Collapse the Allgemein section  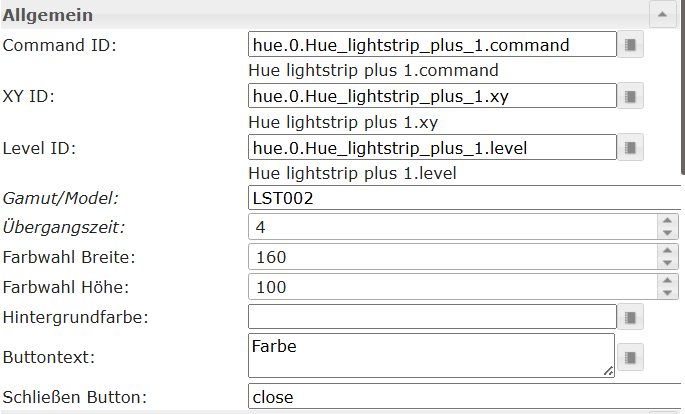click(662, 15)
